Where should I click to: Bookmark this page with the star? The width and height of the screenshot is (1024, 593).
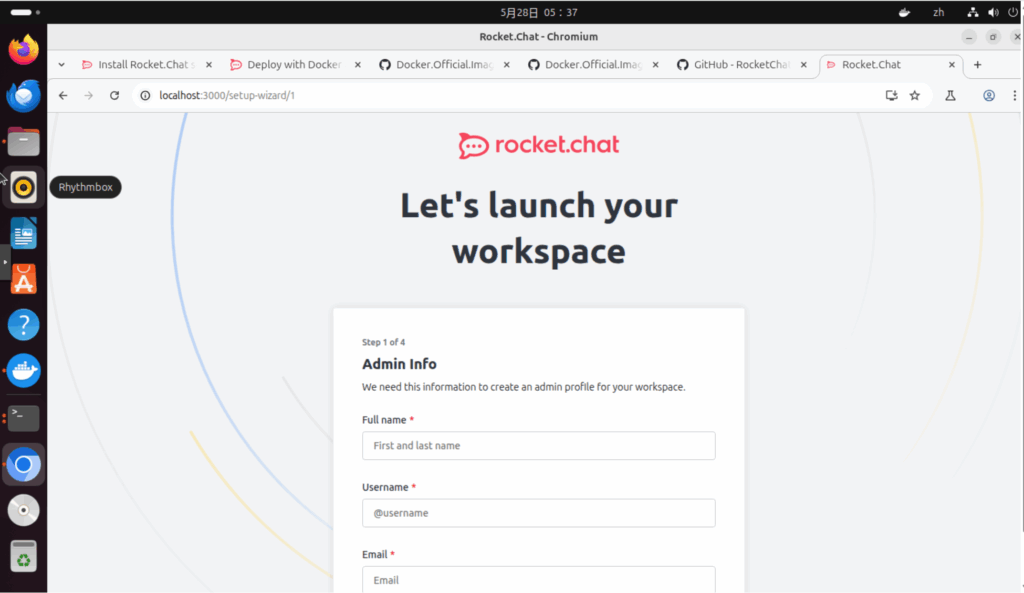pyautogui.click(x=915, y=95)
